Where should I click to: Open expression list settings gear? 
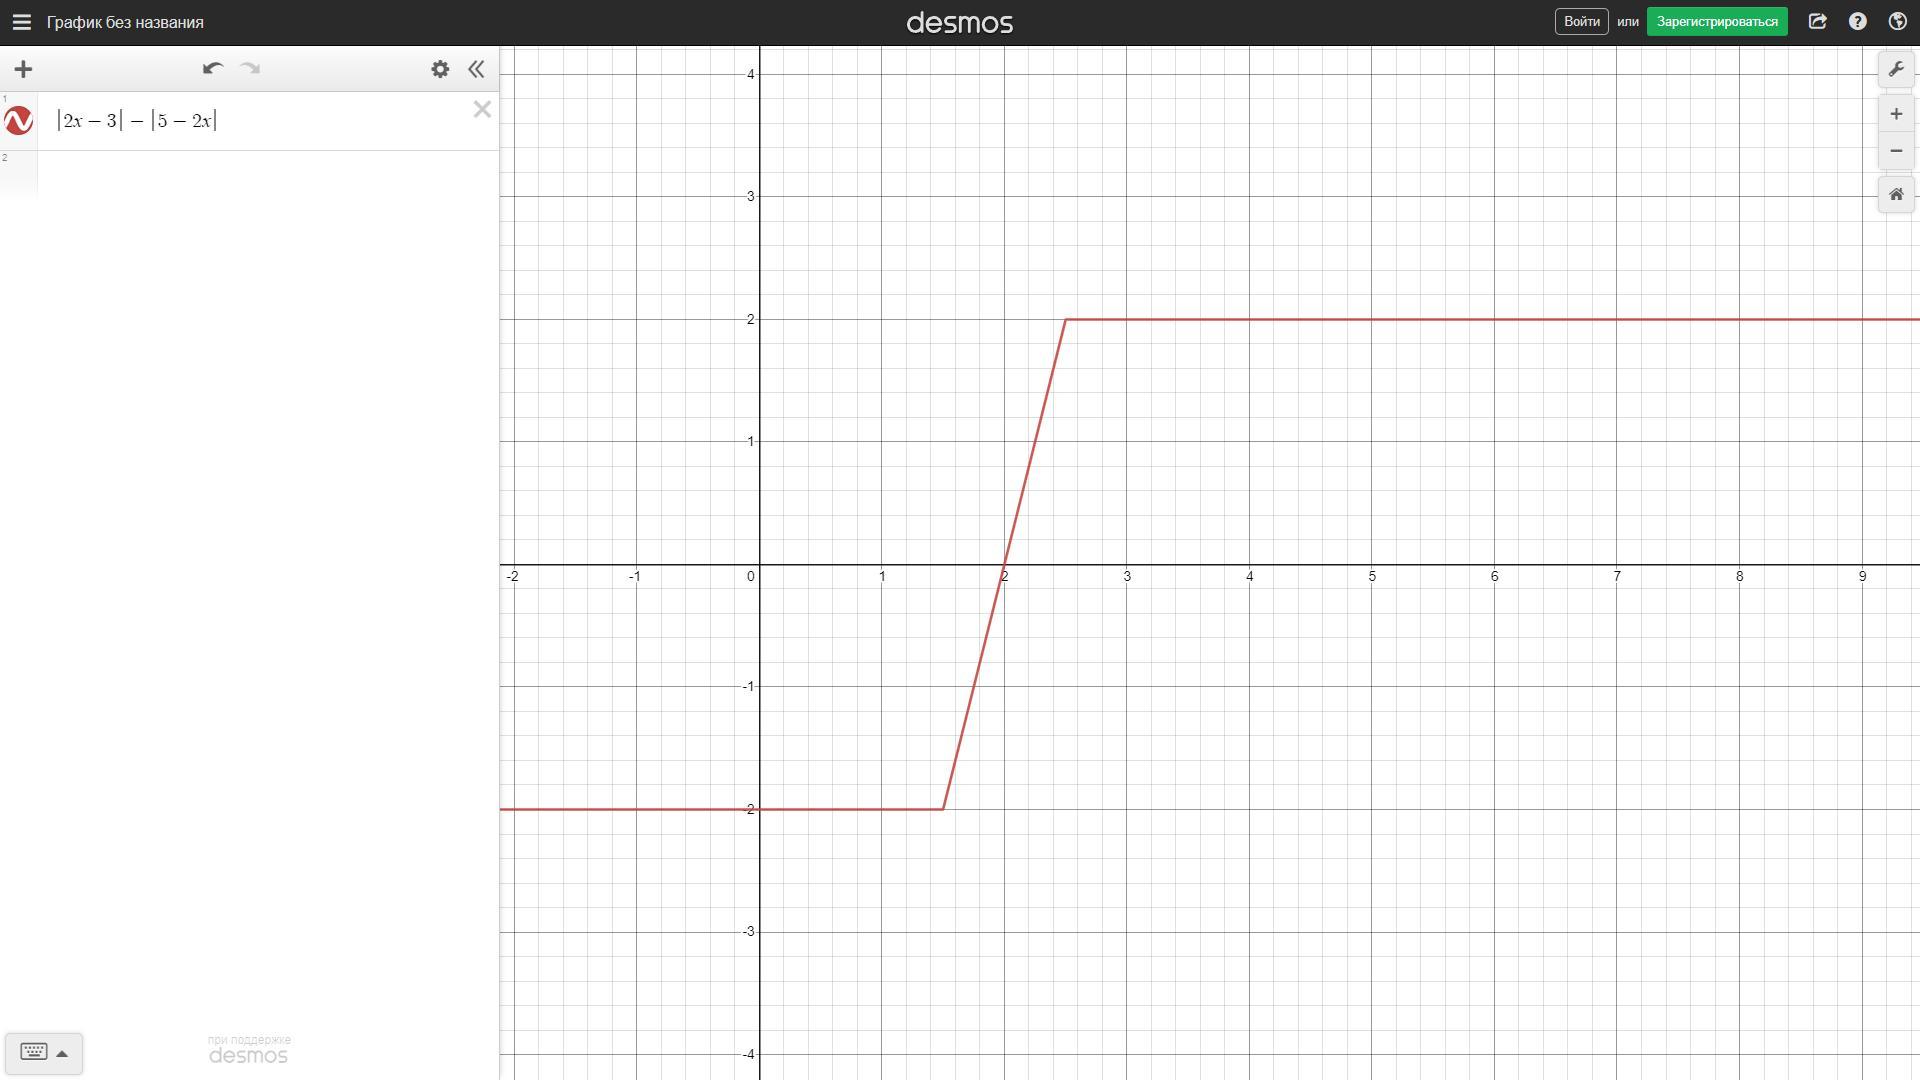tap(440, 69)
